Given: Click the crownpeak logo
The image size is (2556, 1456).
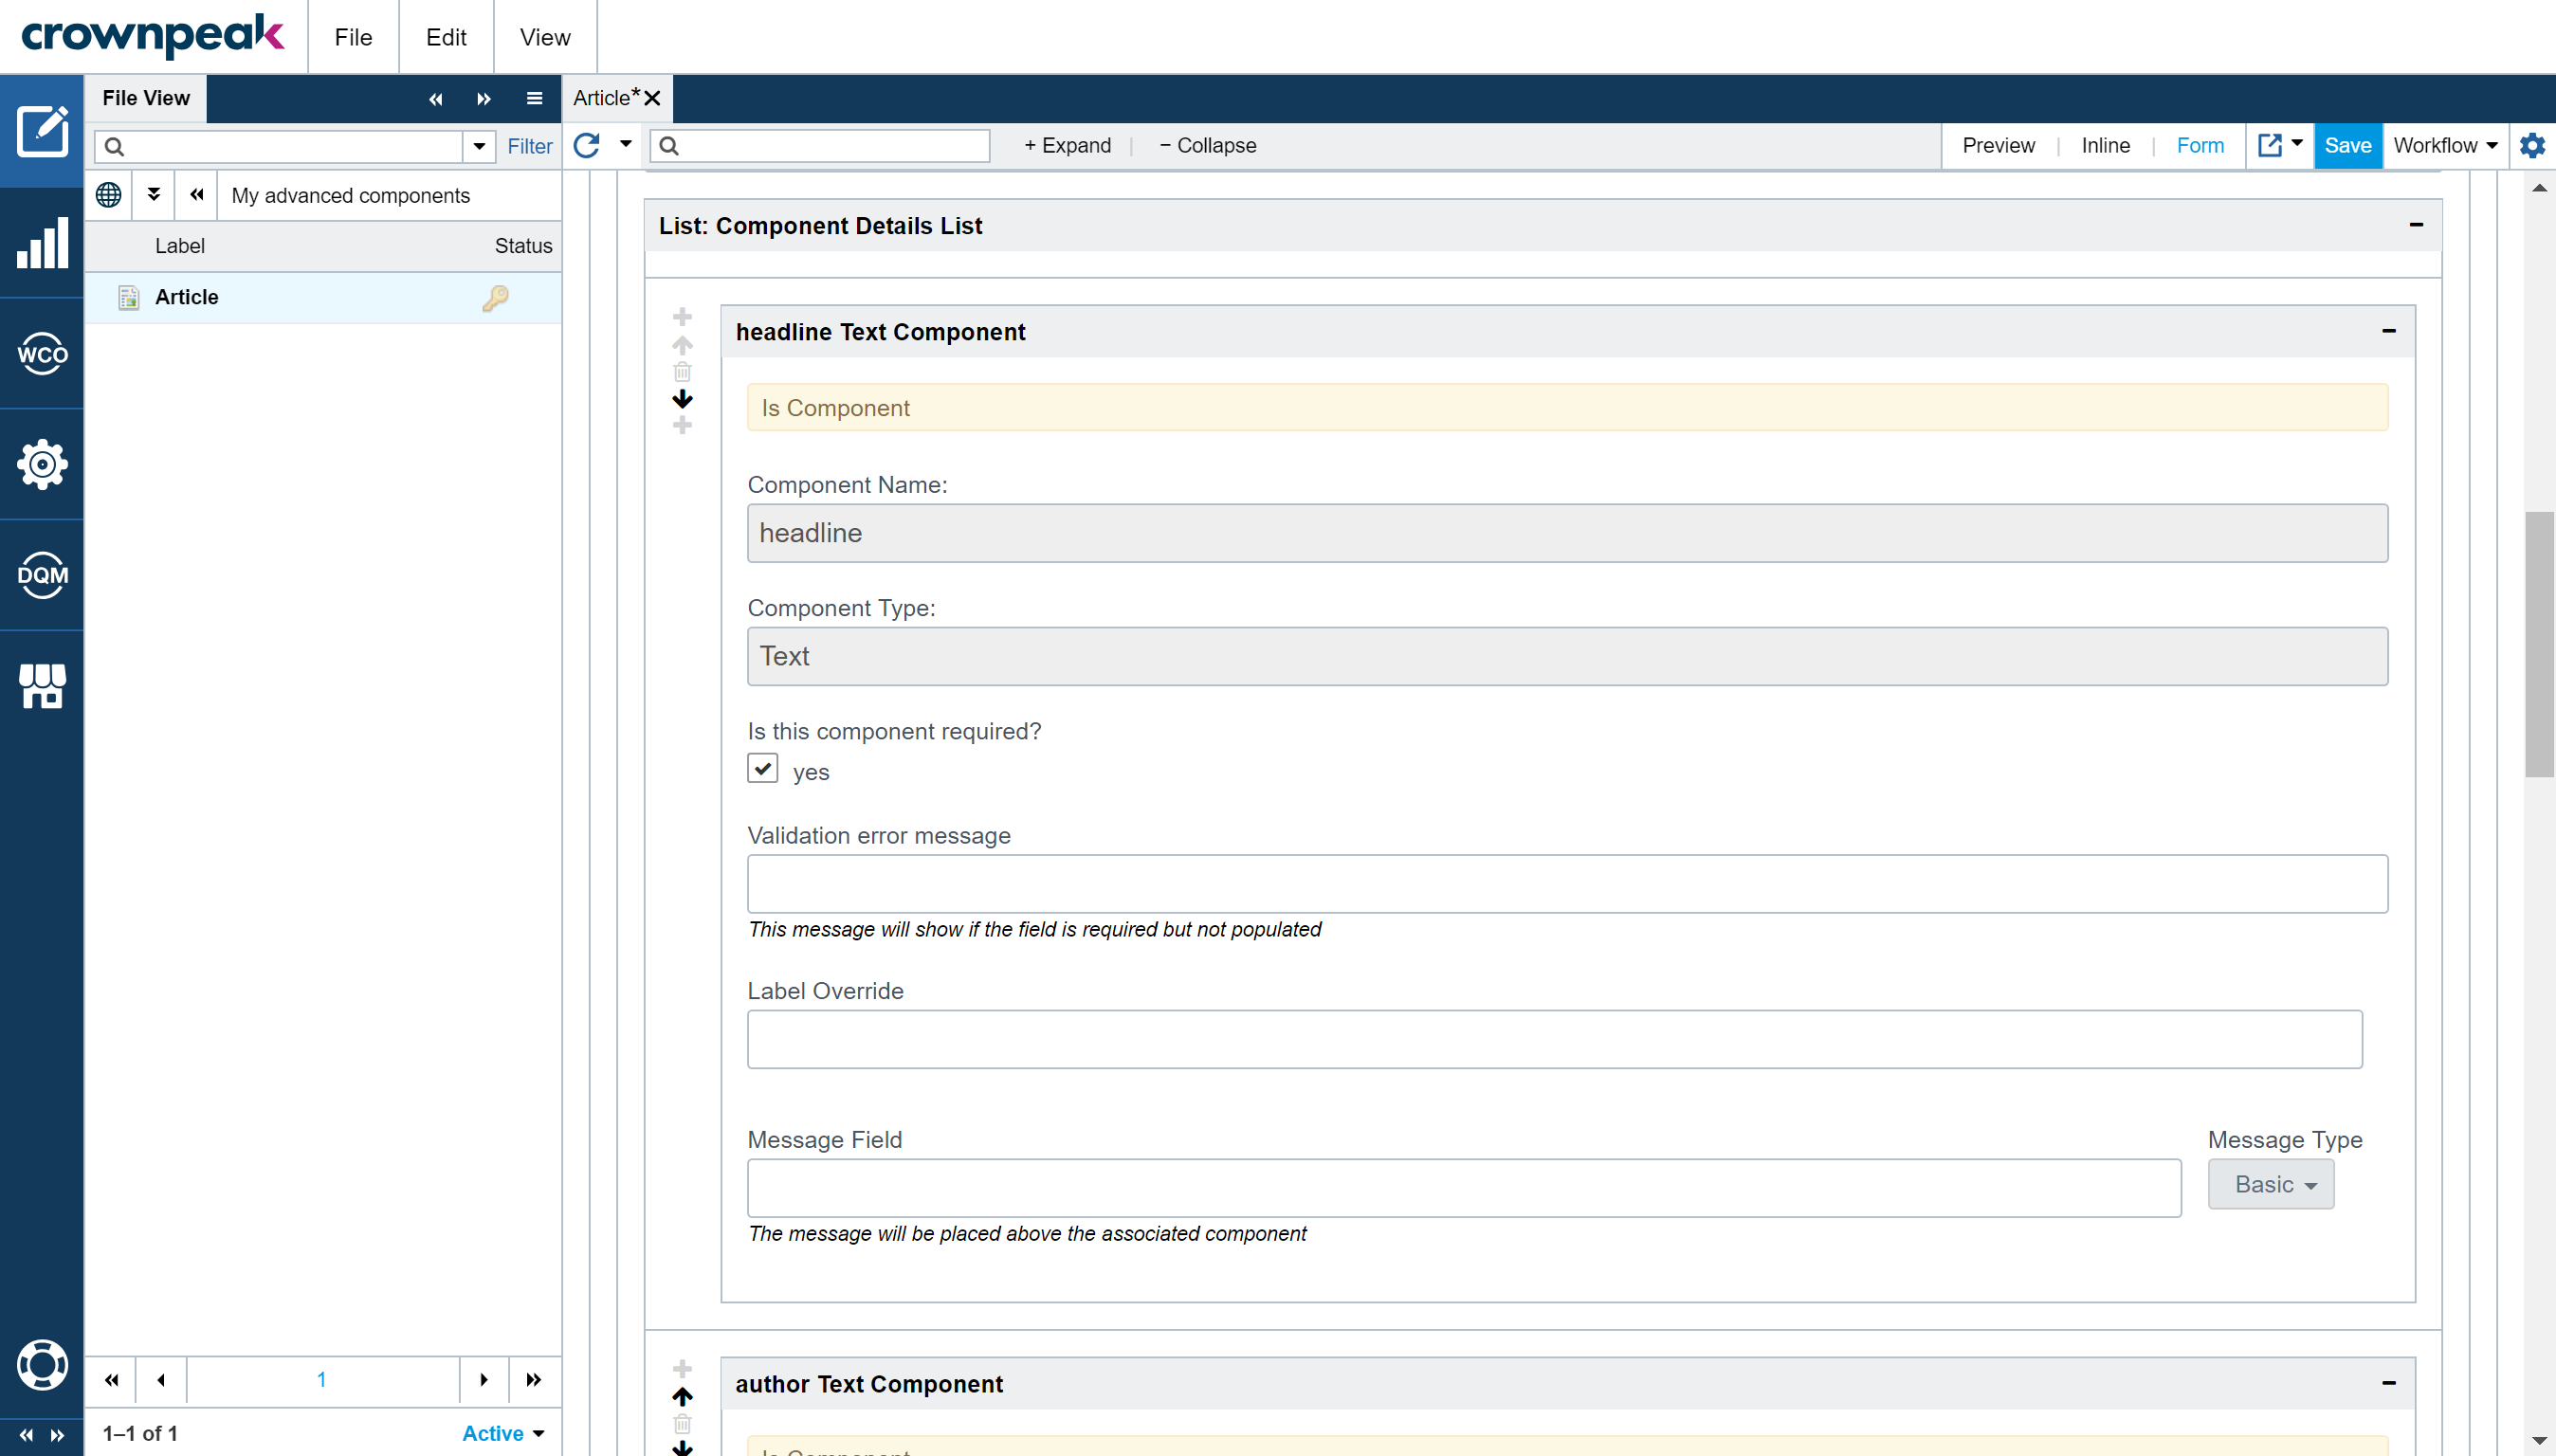Looking at the screenshot, I should [x=153, y=36].
